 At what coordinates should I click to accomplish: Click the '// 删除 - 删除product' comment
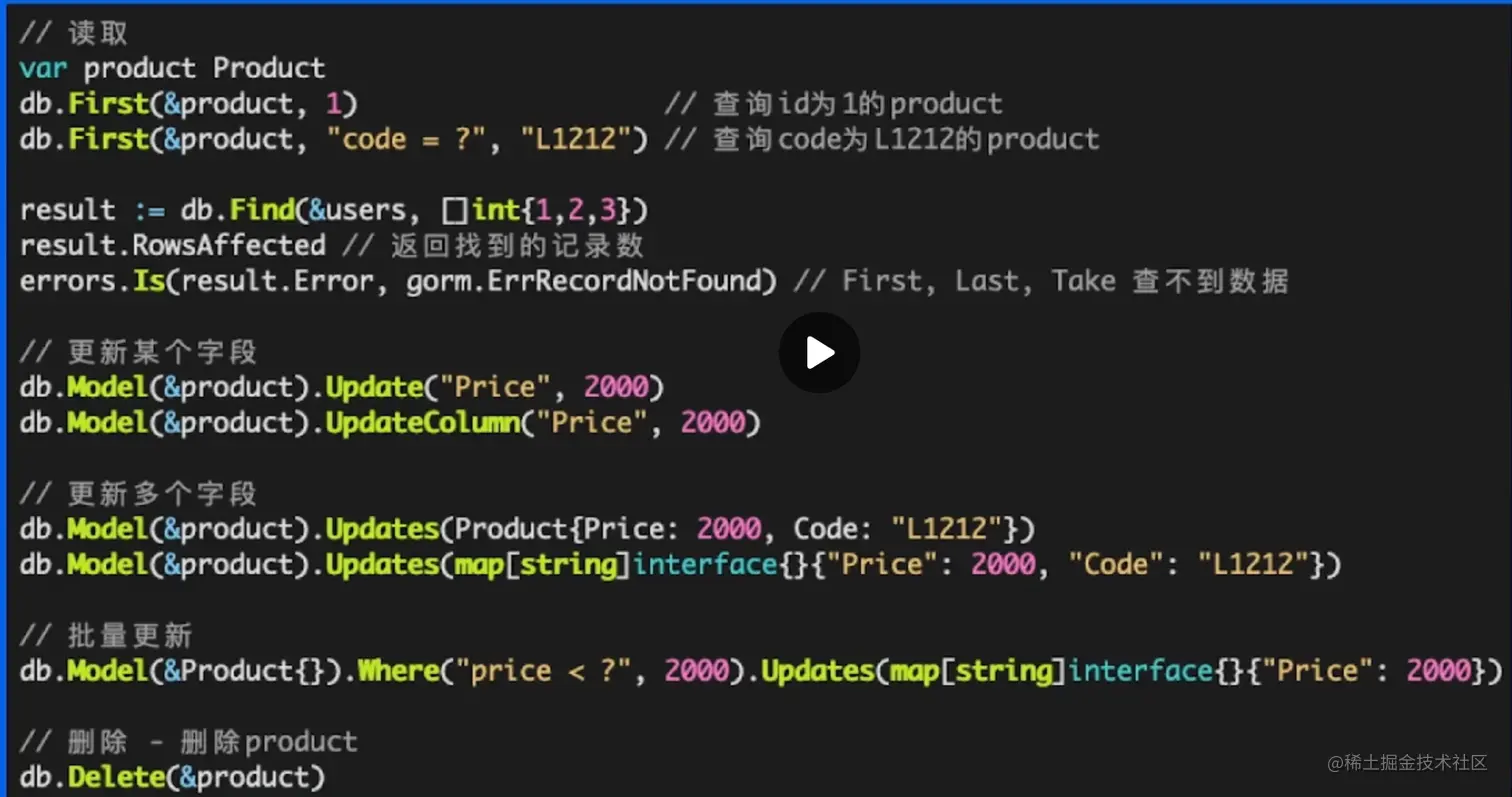click(x=188, y=741)
